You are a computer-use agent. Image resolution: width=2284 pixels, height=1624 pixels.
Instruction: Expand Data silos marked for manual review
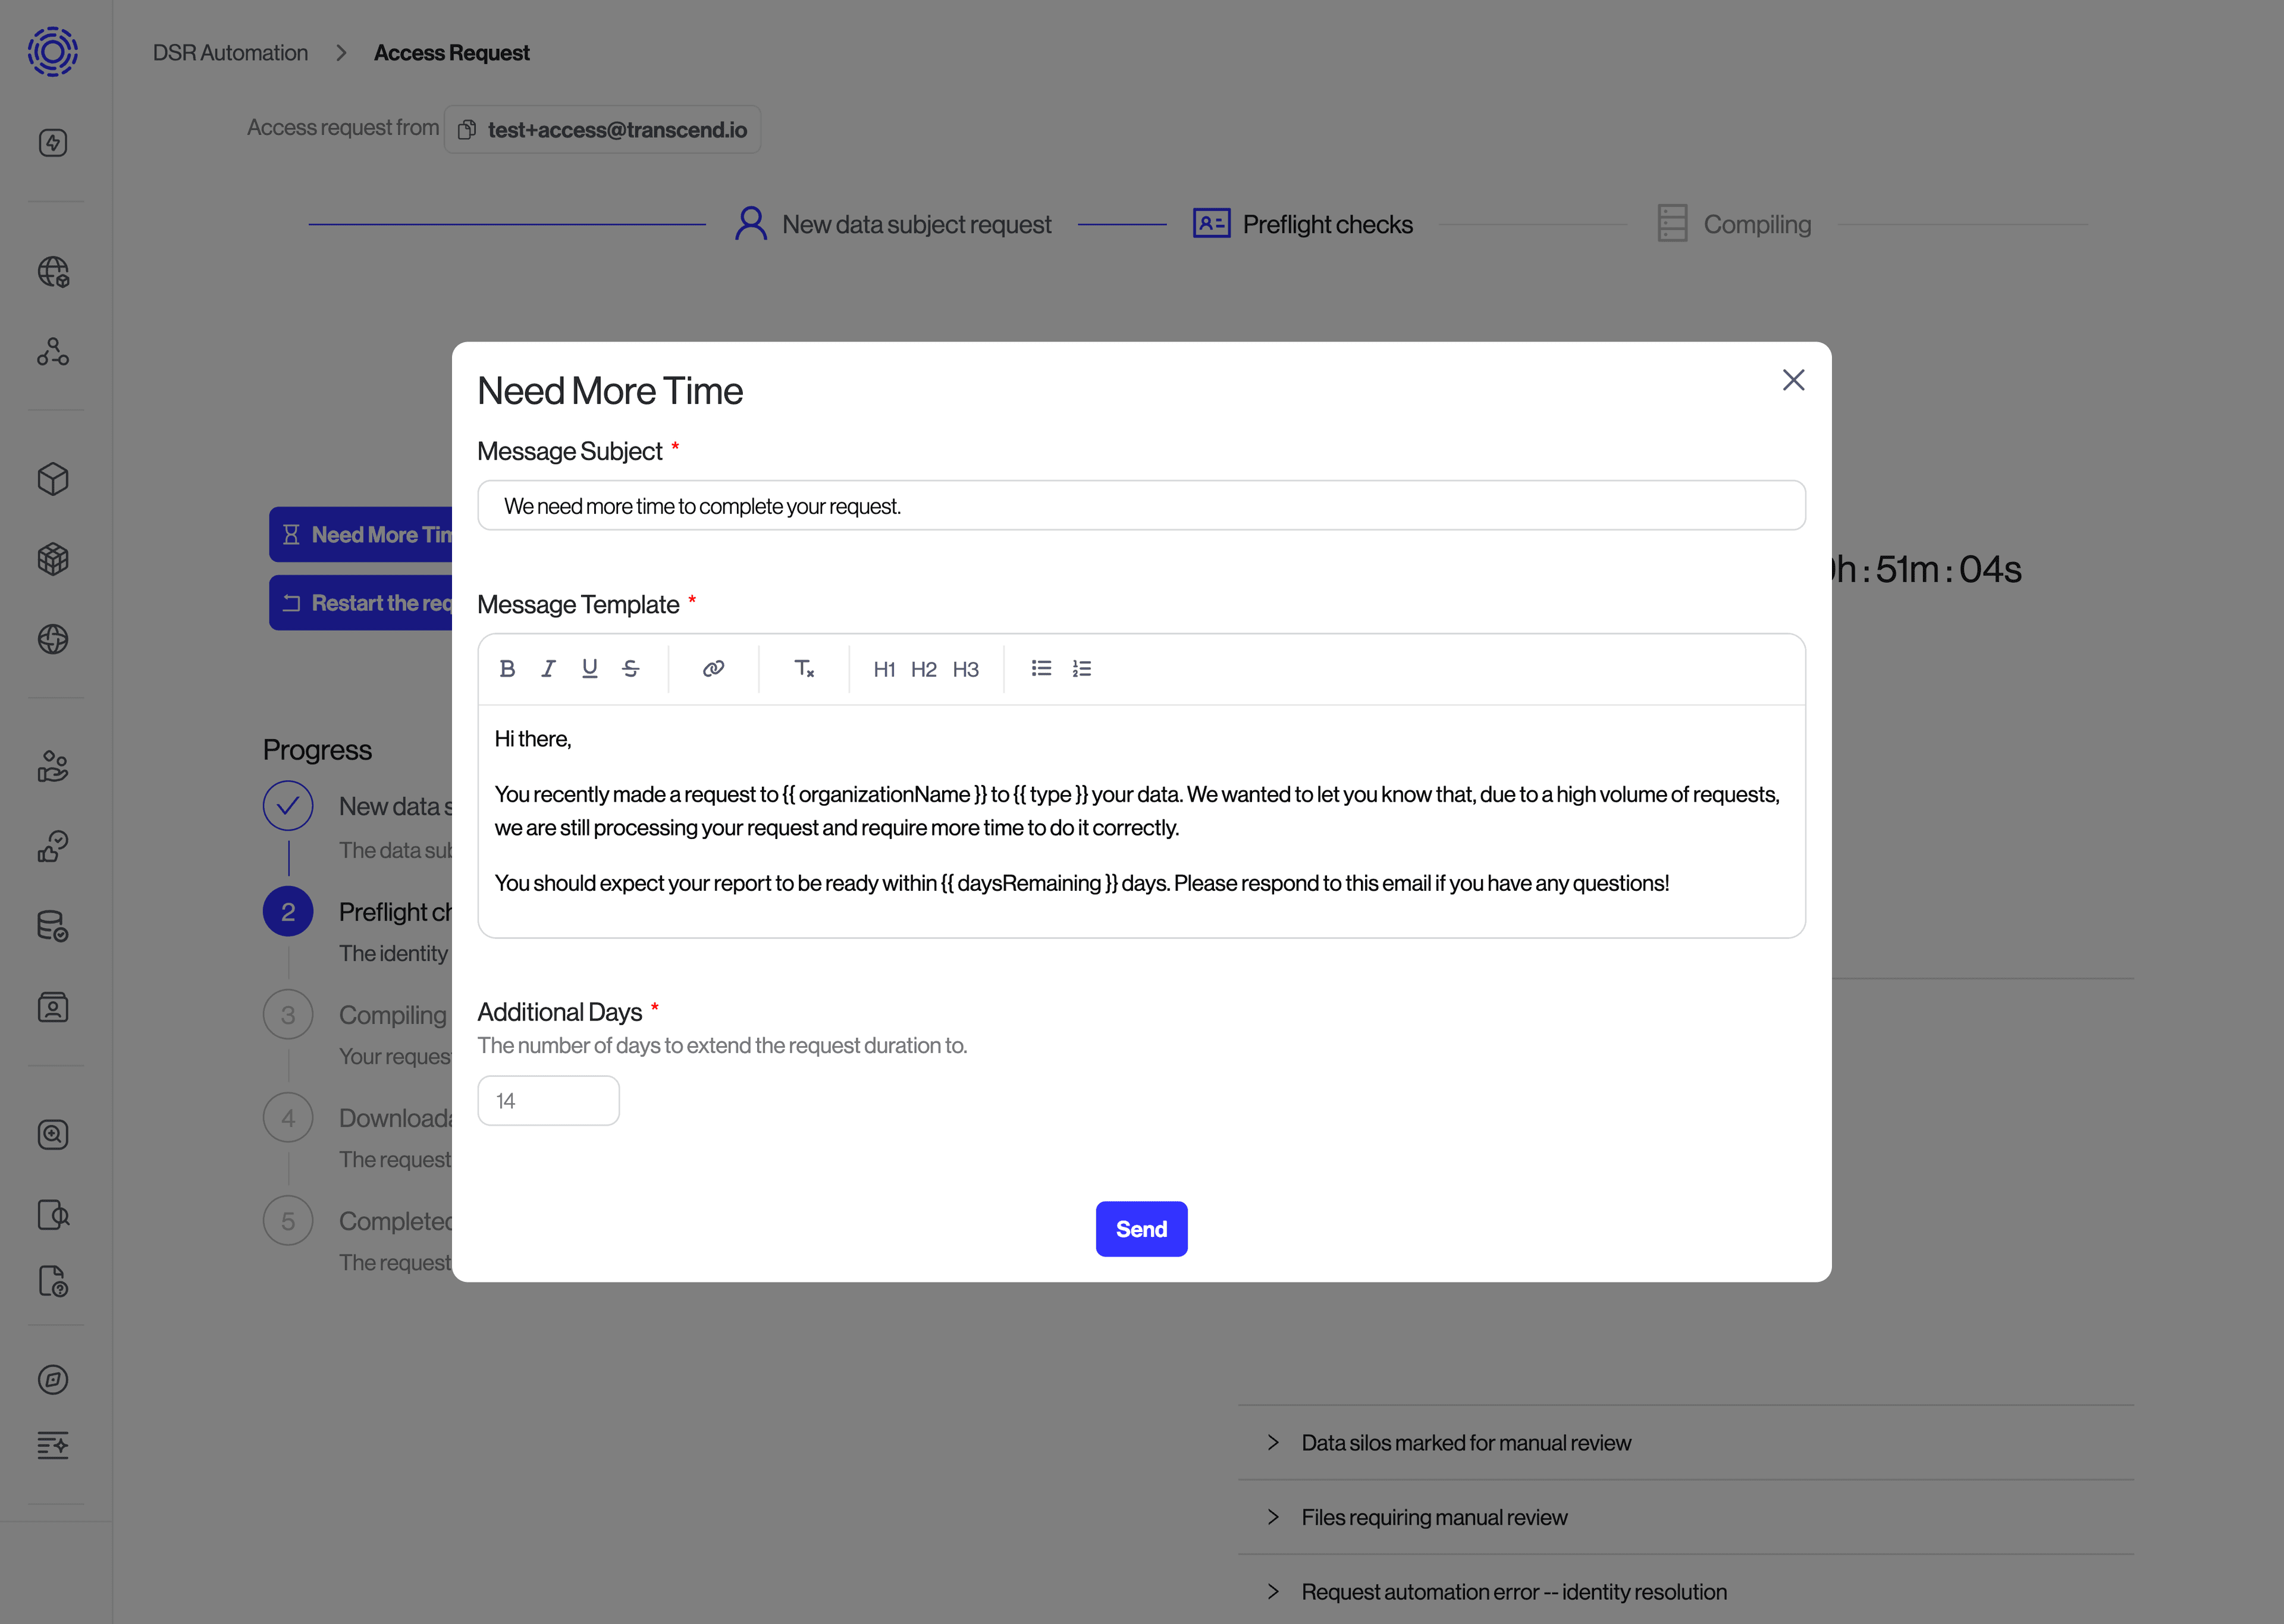[x=1465, y=1442]
